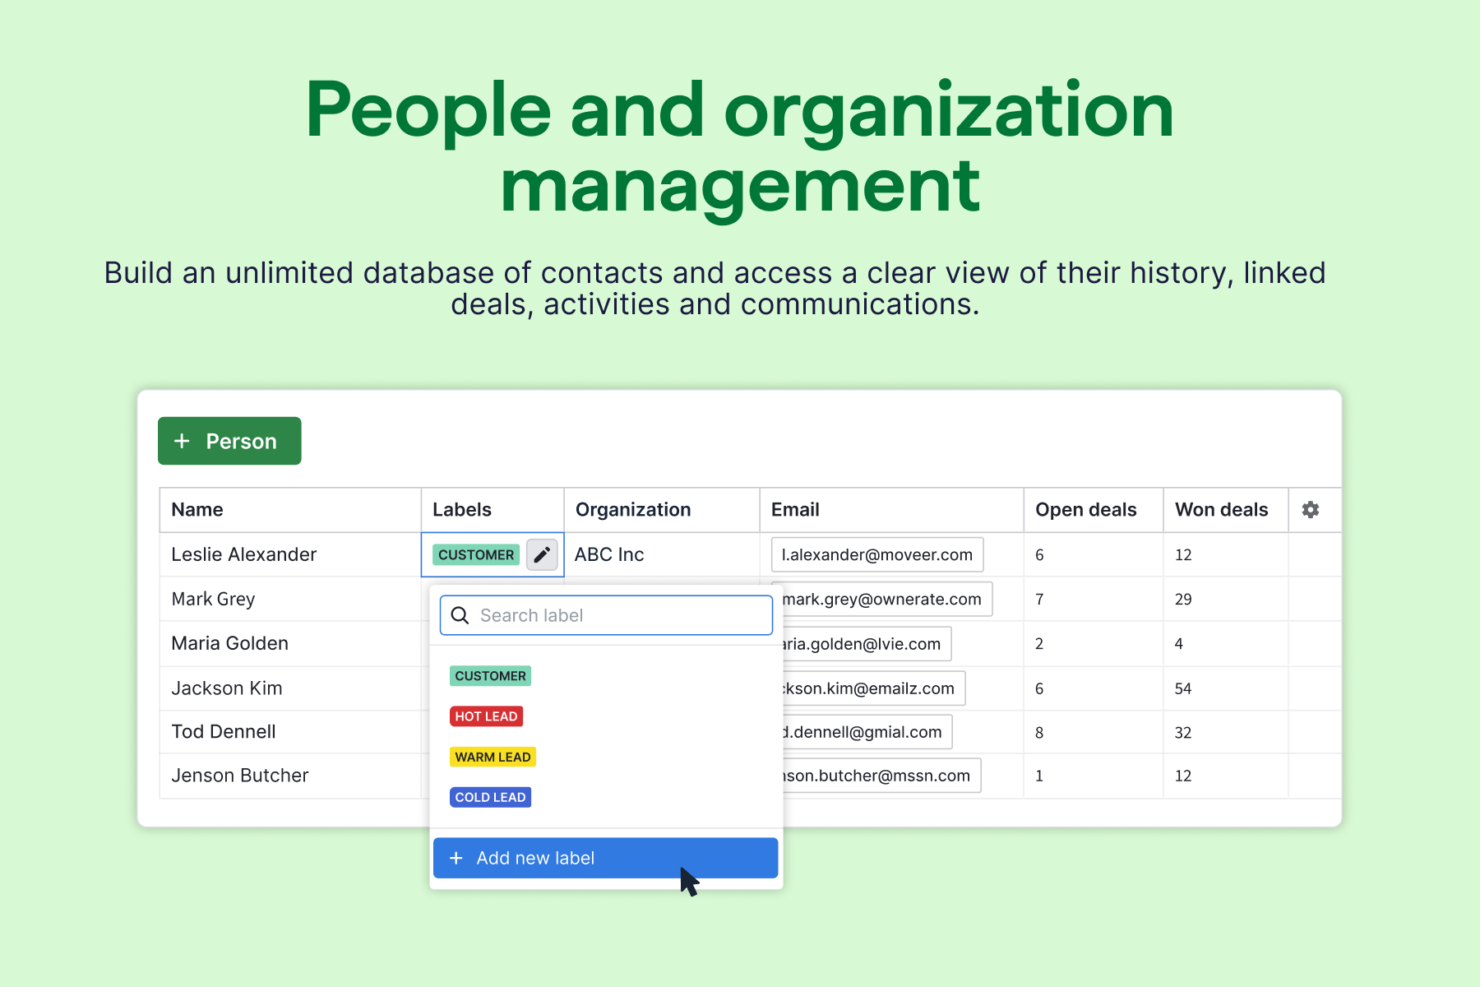
Task: Click the Won deals column header
Action: coord(1221,510)
